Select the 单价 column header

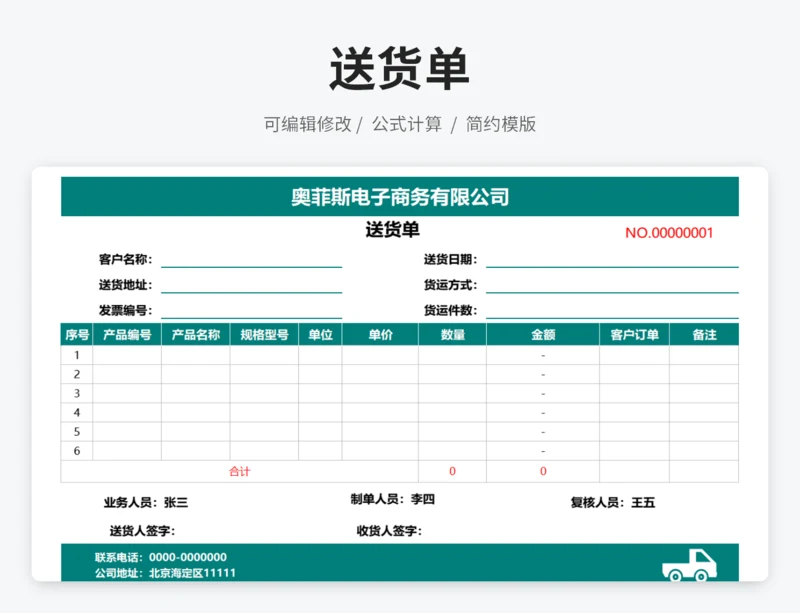point(380,335)
